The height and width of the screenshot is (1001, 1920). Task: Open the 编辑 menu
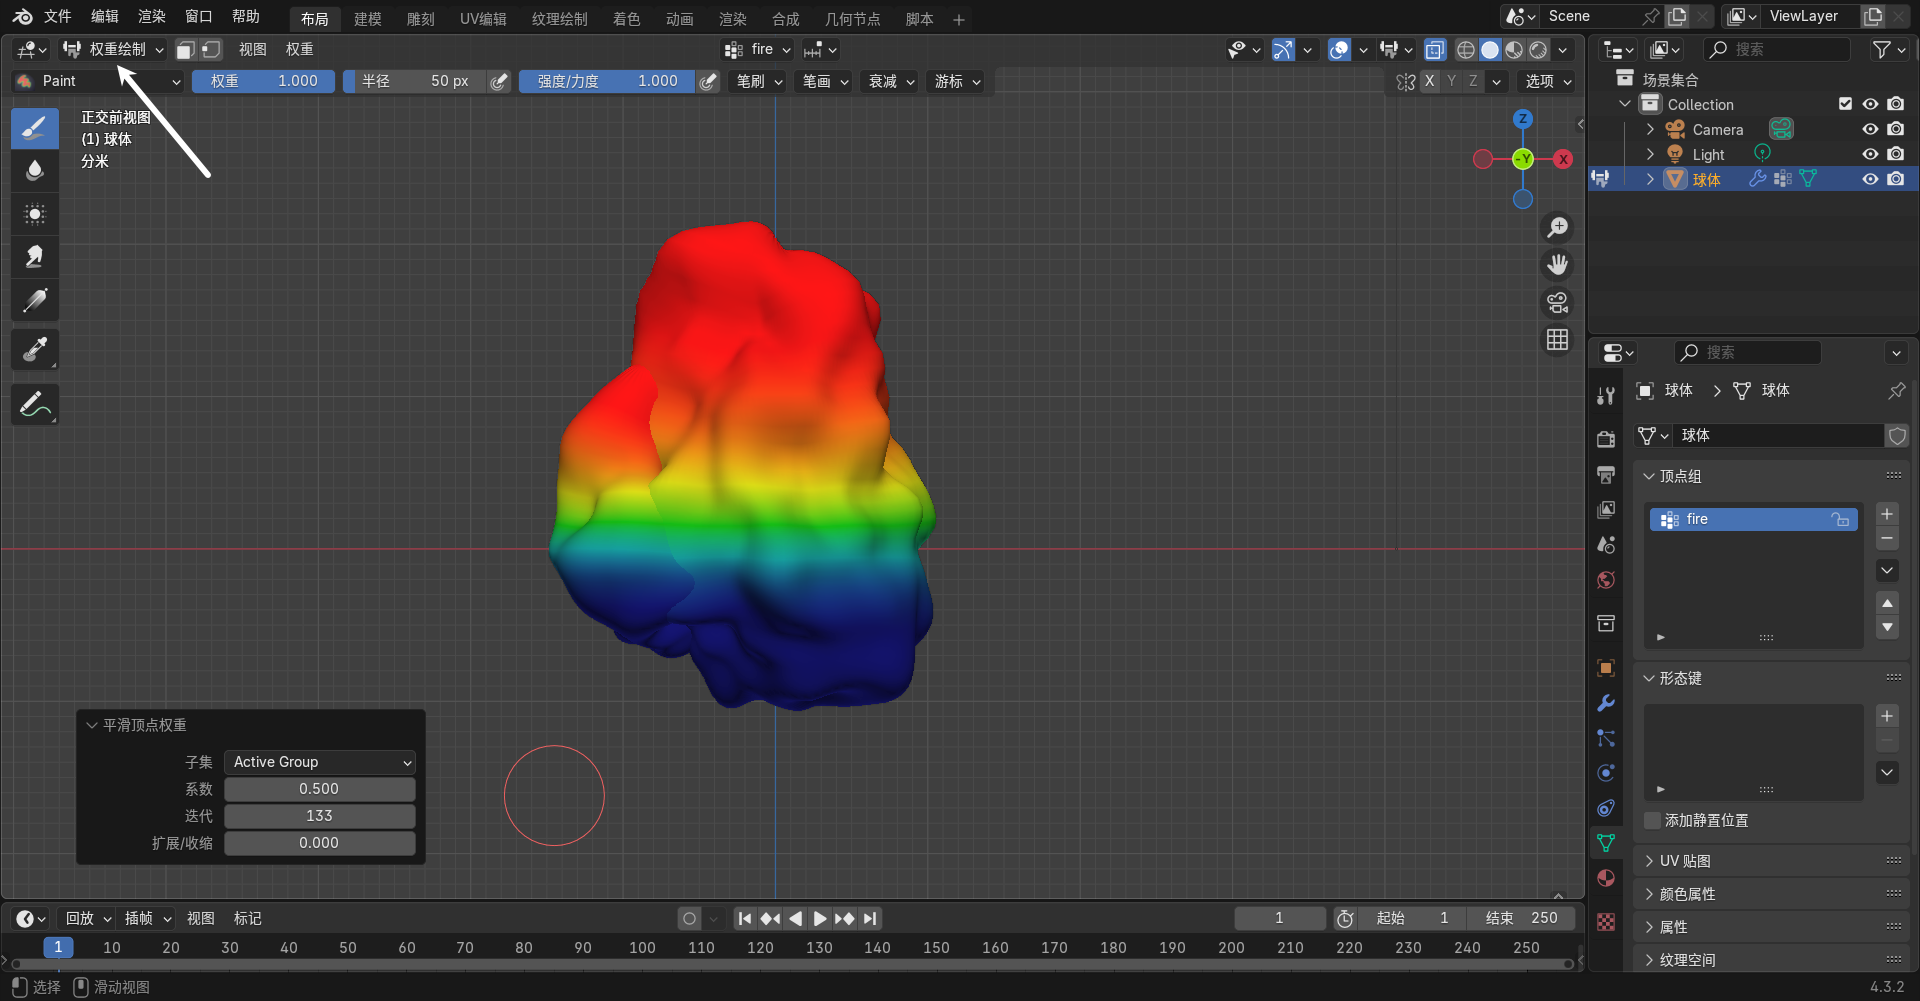(x=104, y=17)
